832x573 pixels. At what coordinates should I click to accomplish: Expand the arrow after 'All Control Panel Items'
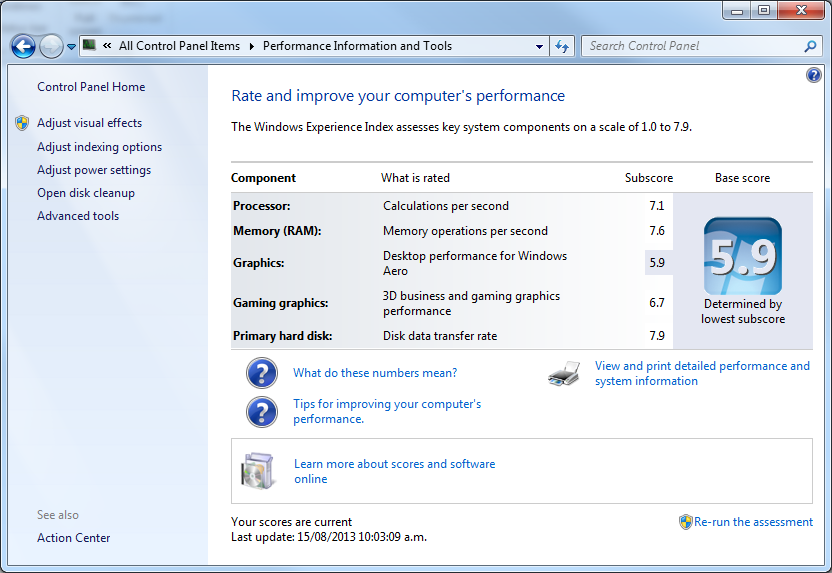tap(252, 46)
